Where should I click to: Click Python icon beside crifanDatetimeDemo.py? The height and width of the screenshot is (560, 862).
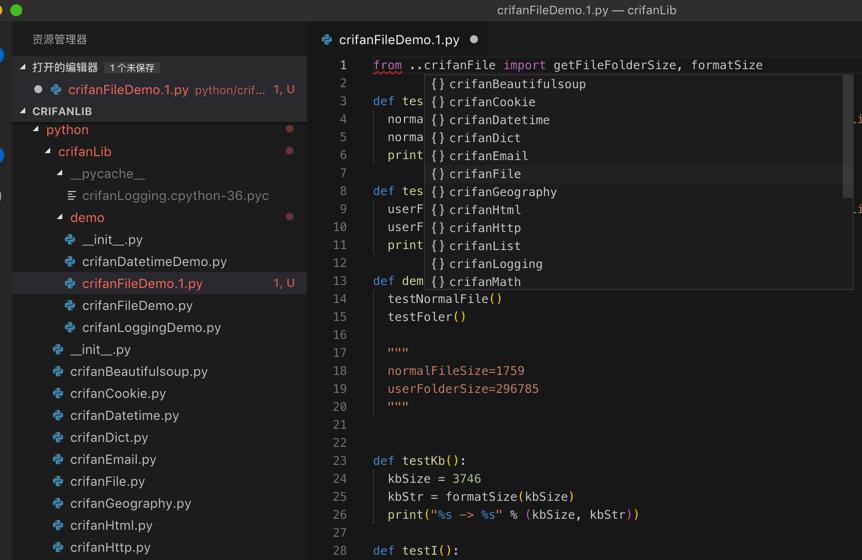70,262
